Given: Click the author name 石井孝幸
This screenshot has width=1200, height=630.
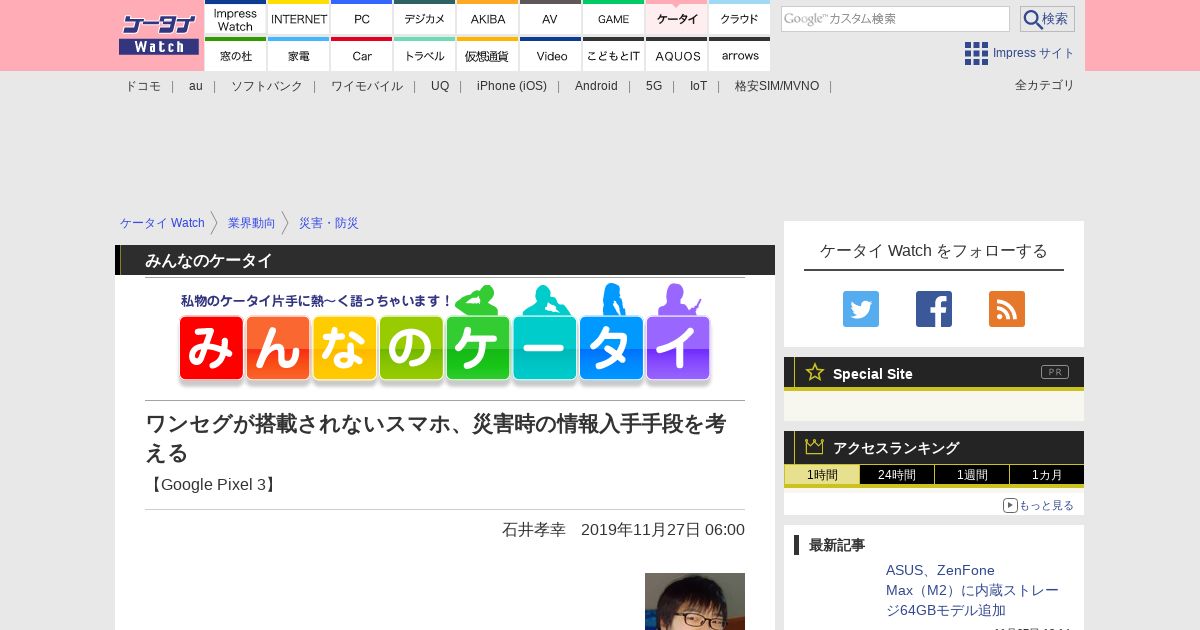Looking at the screenshot, I should [x=534, y=529].
